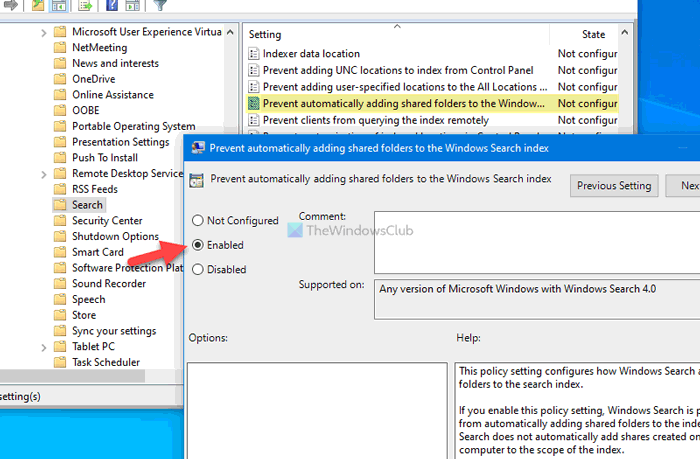This screenshot has height=459, width=700.
Task: Sort by the State column header
Action: click(x=593, y=34)
